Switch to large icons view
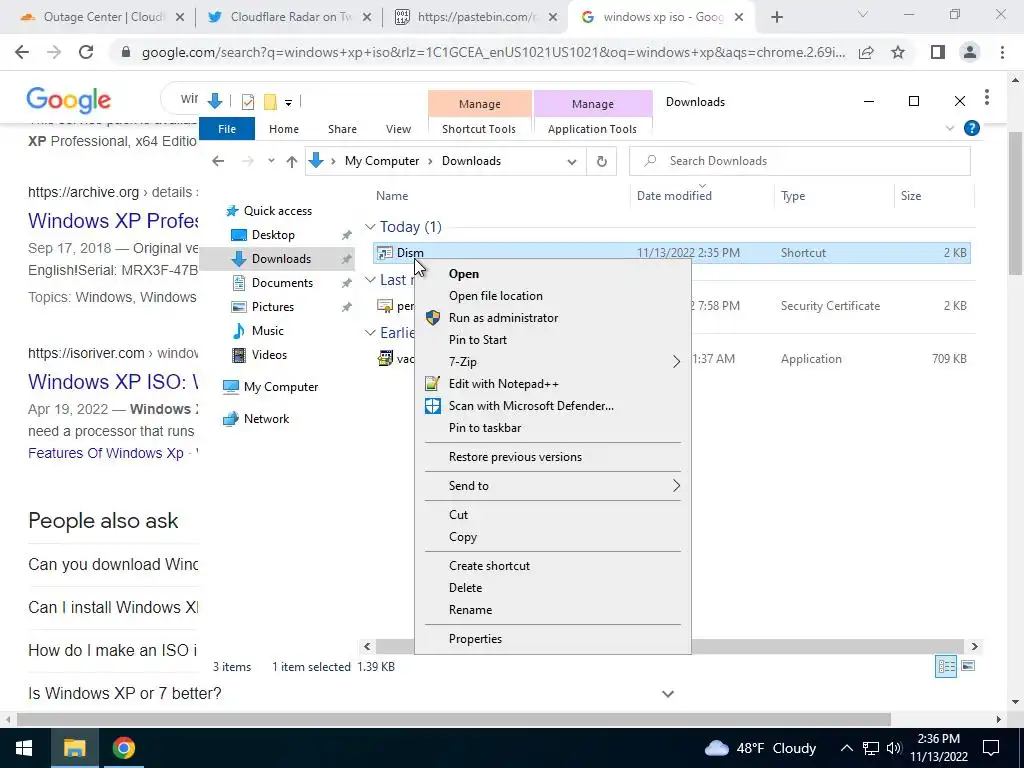 pyautogui.click(x=968, y=666)
